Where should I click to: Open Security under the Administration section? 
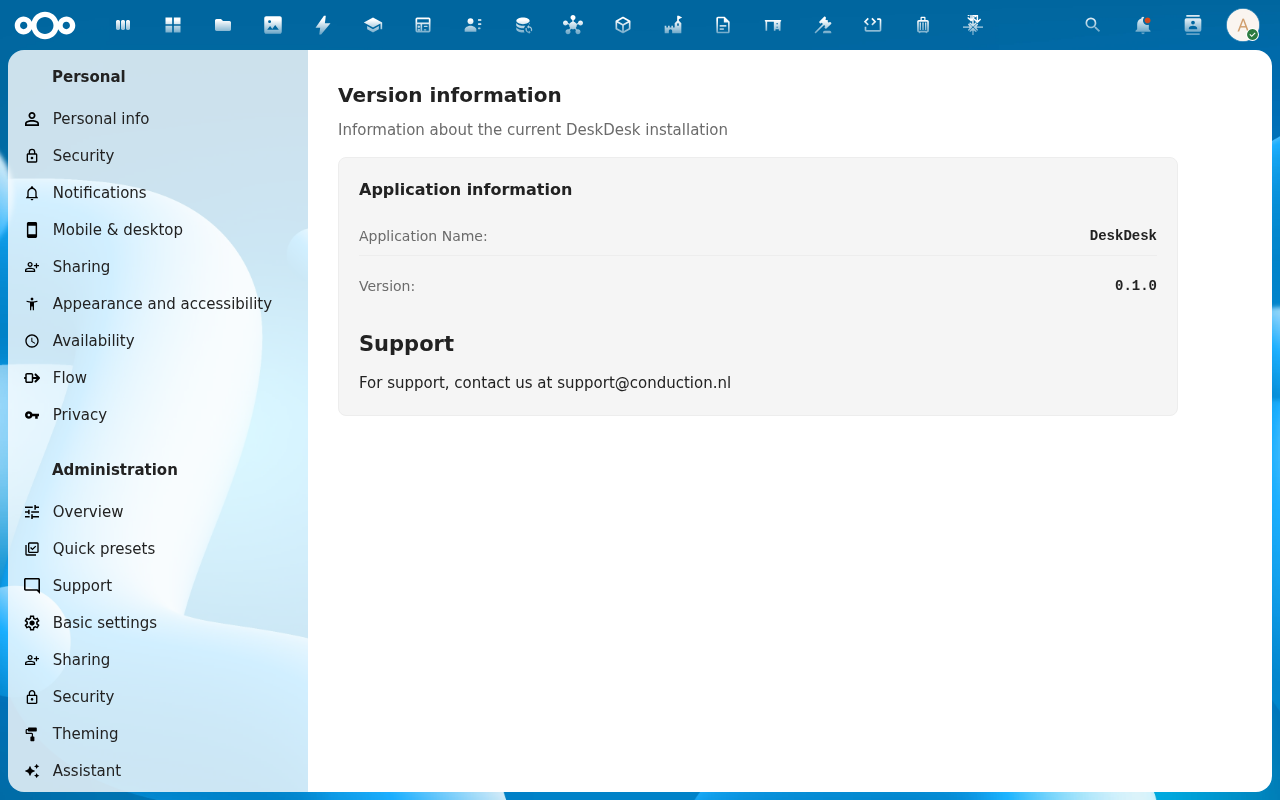tap(158, 697)
